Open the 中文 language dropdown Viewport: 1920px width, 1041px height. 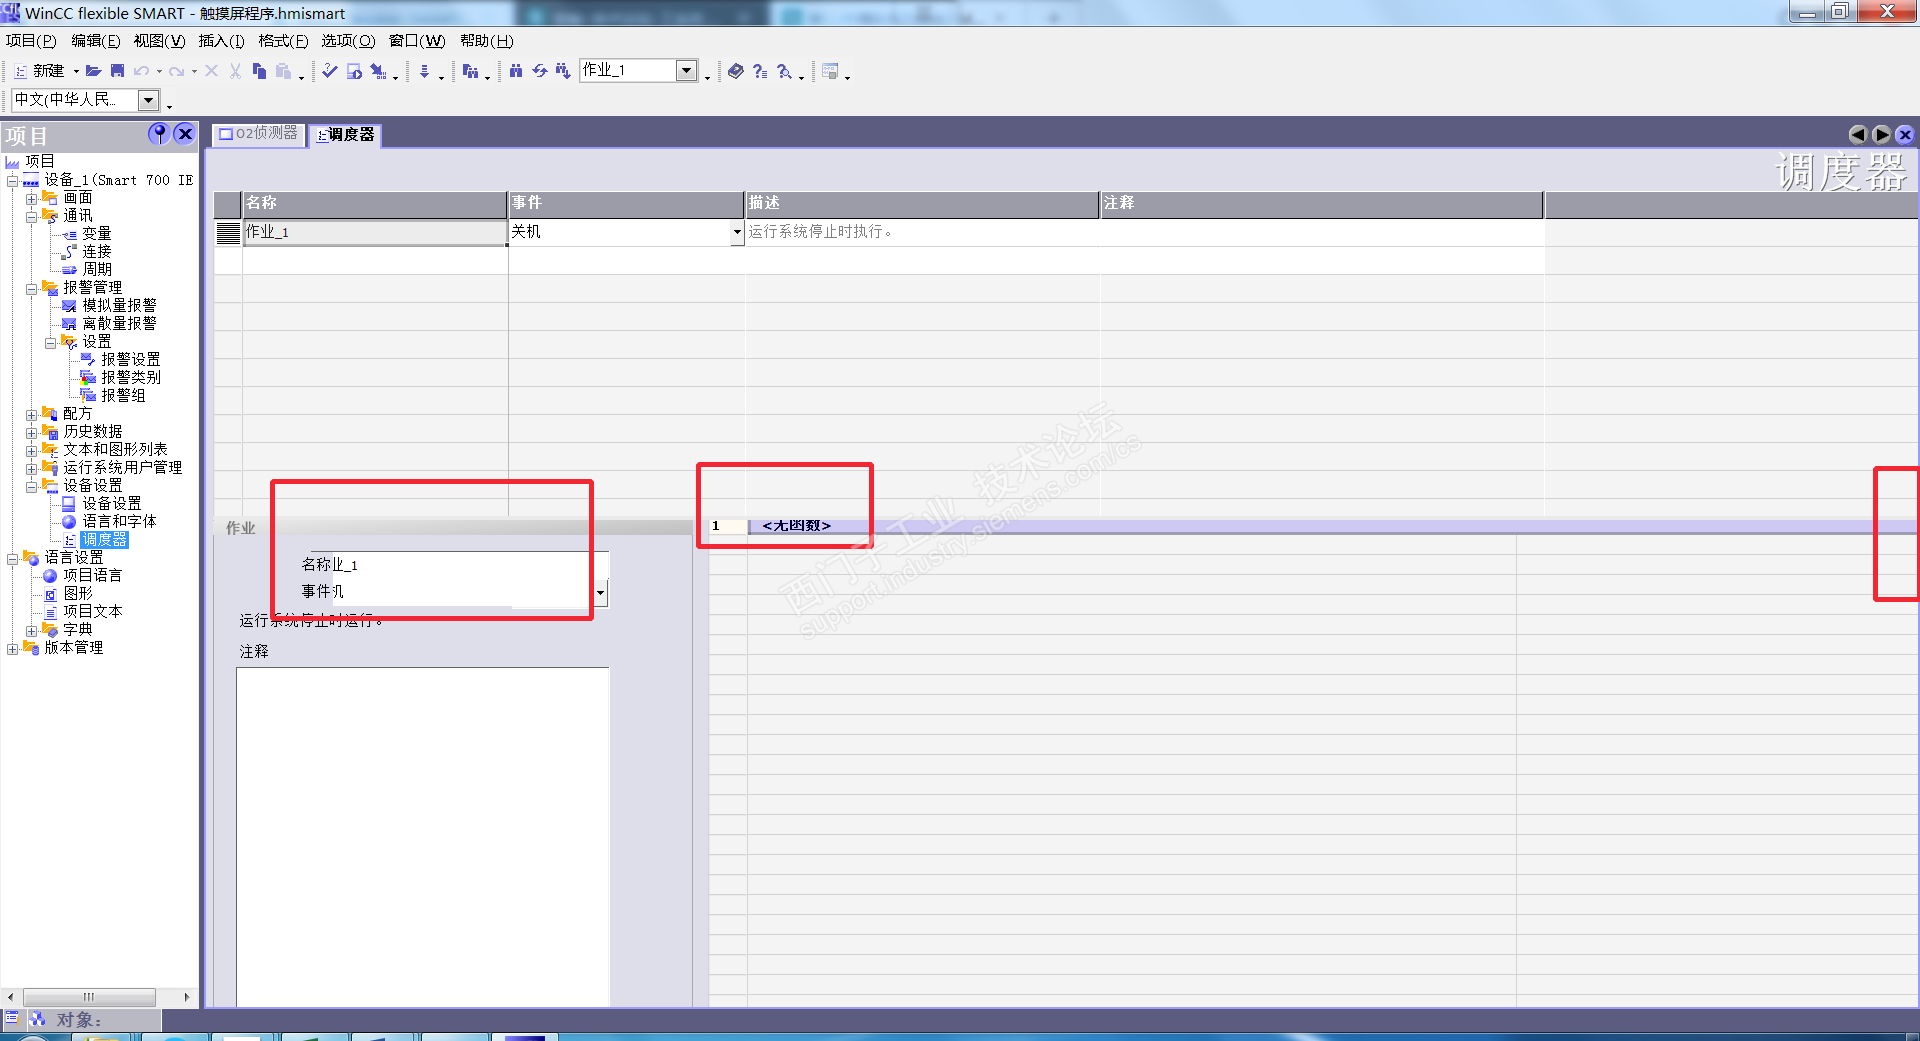(148, 100)
